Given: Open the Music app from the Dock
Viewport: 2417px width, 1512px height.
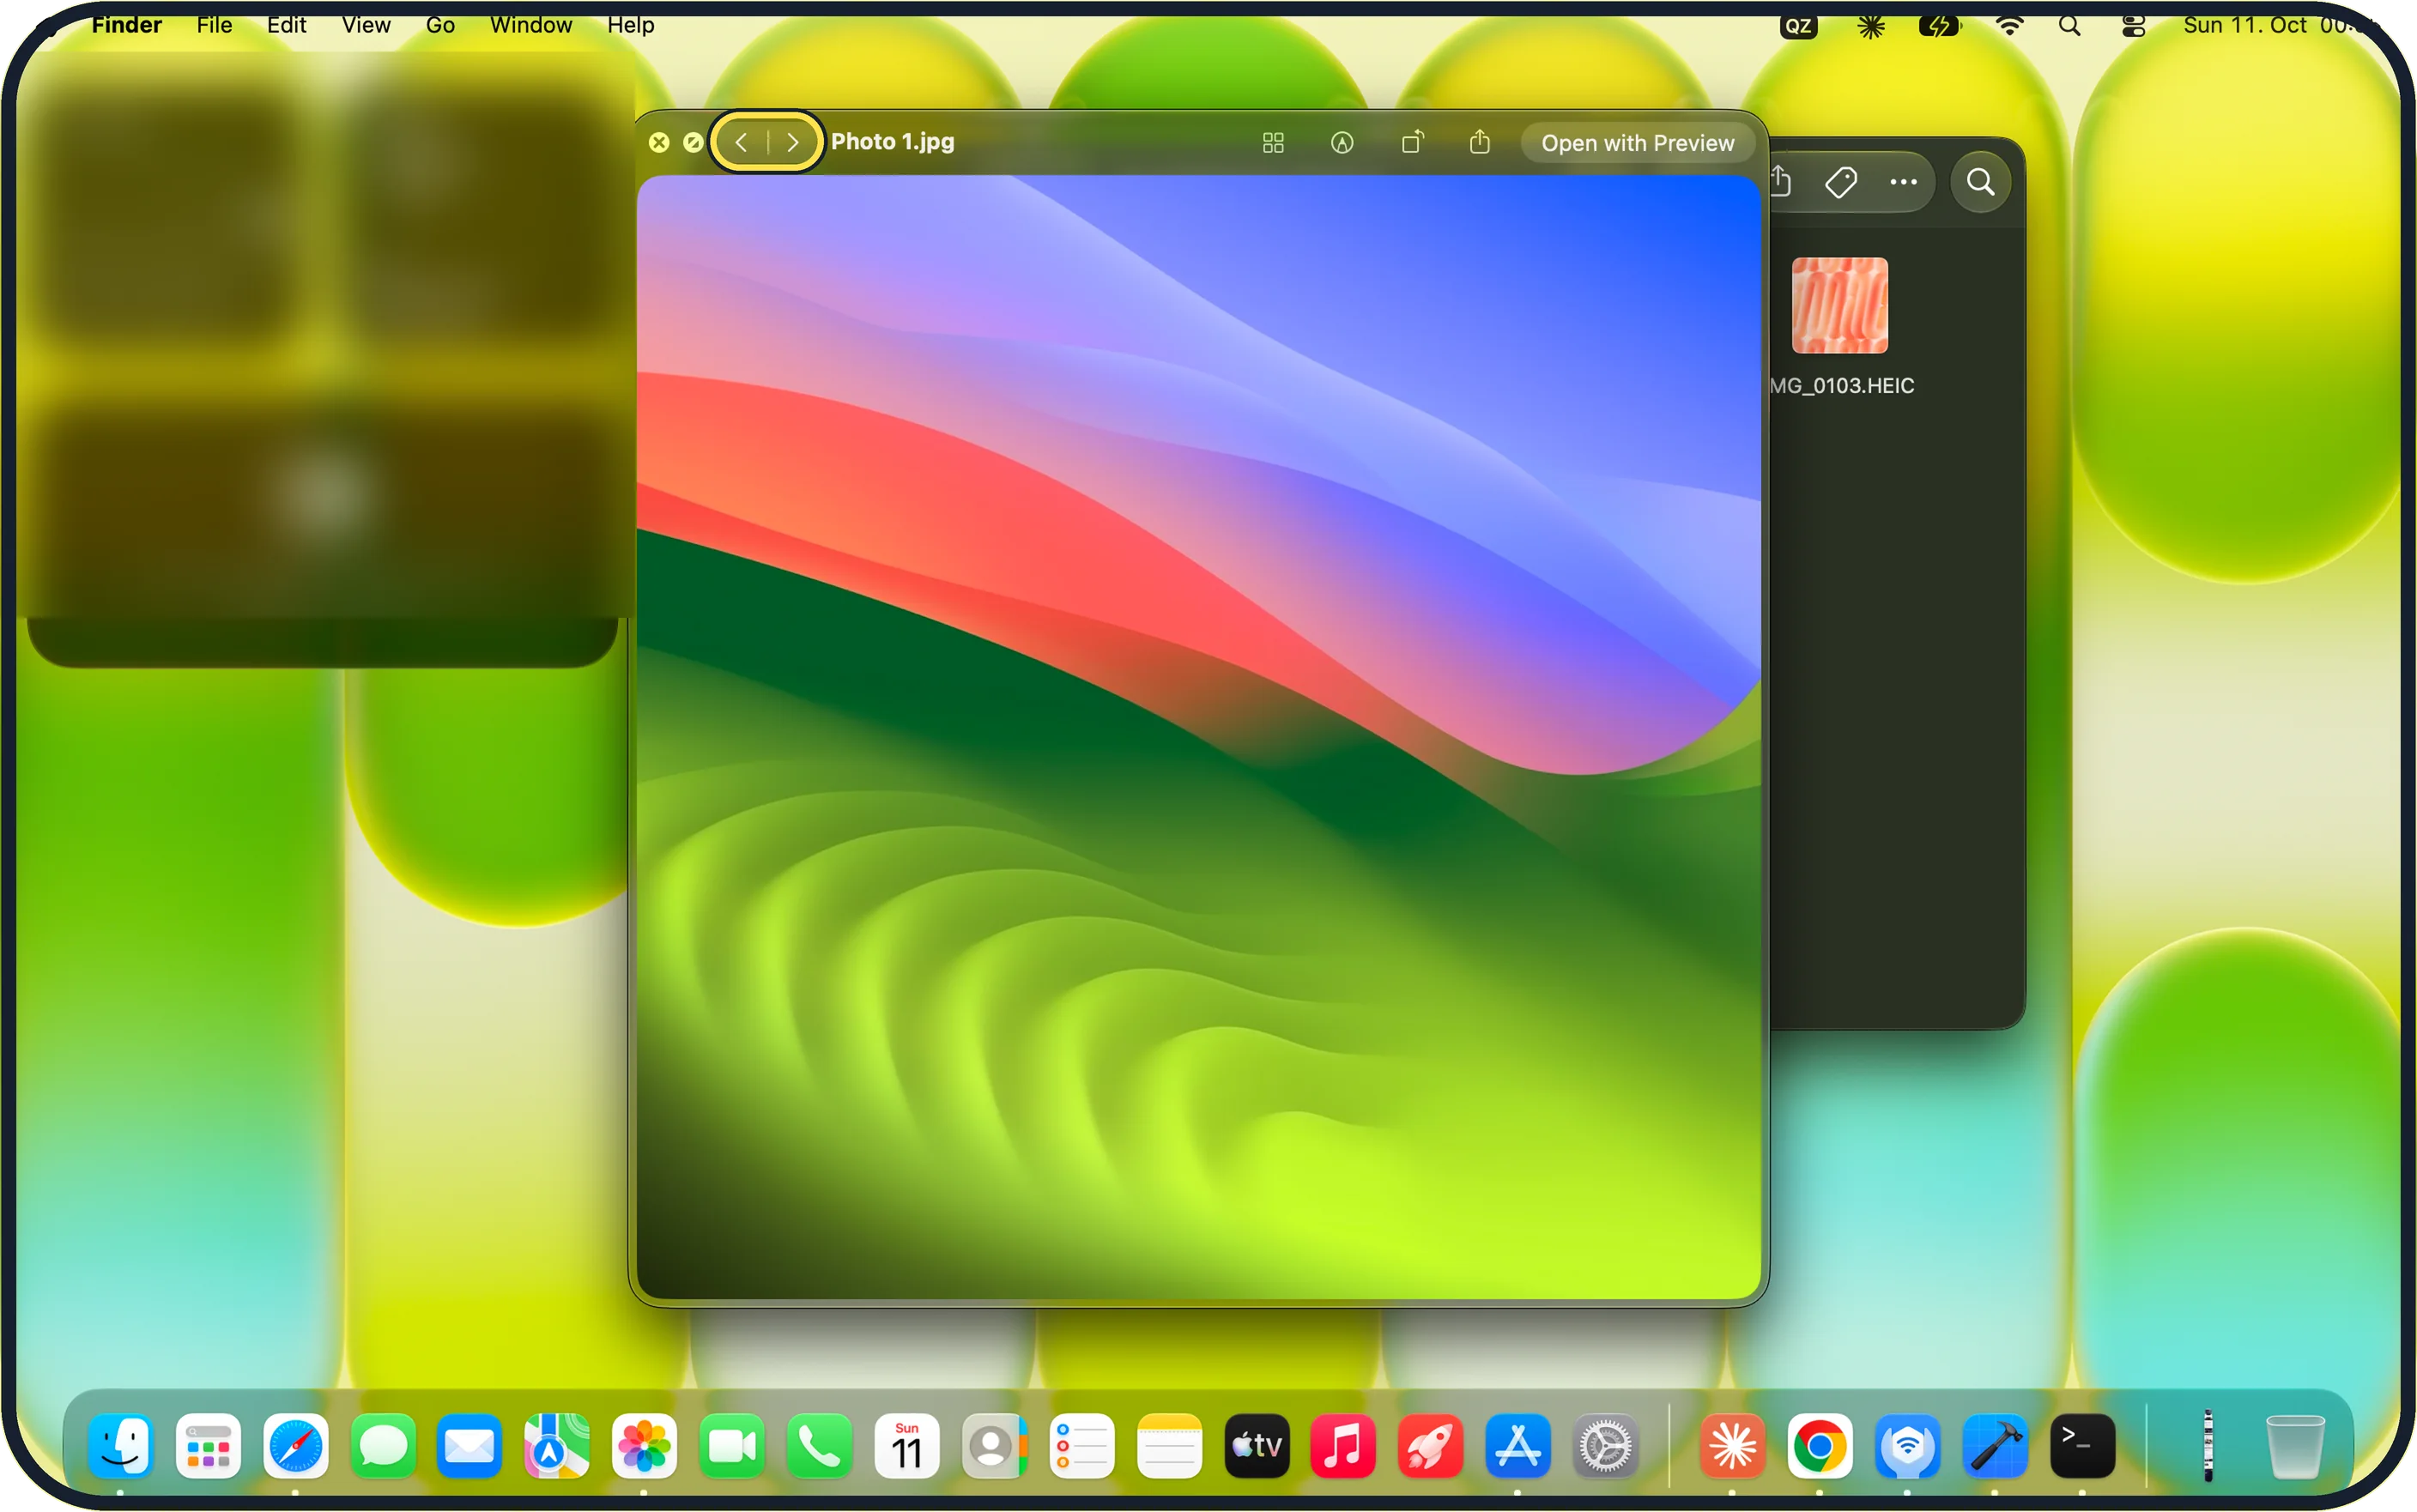Looking at the screenshot, I should pos(1342,1446).
